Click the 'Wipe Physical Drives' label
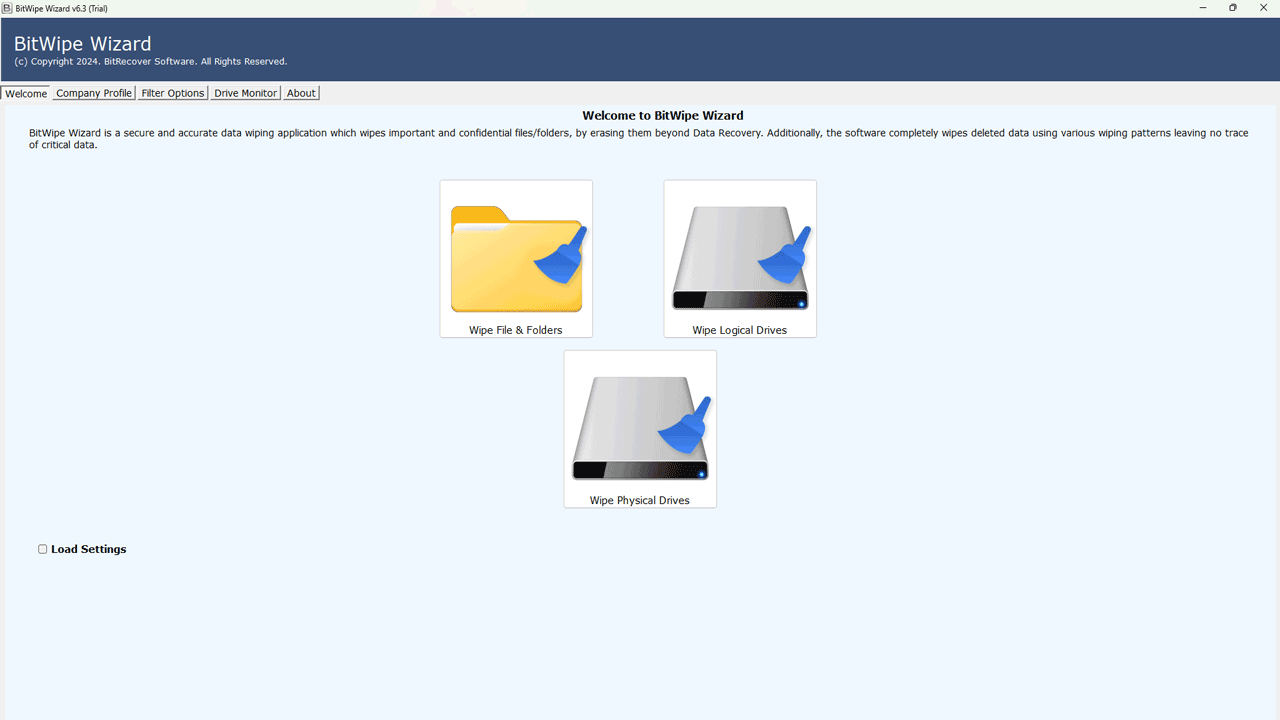This screenshot has height=720, width=1280. (x=640, y=500)
